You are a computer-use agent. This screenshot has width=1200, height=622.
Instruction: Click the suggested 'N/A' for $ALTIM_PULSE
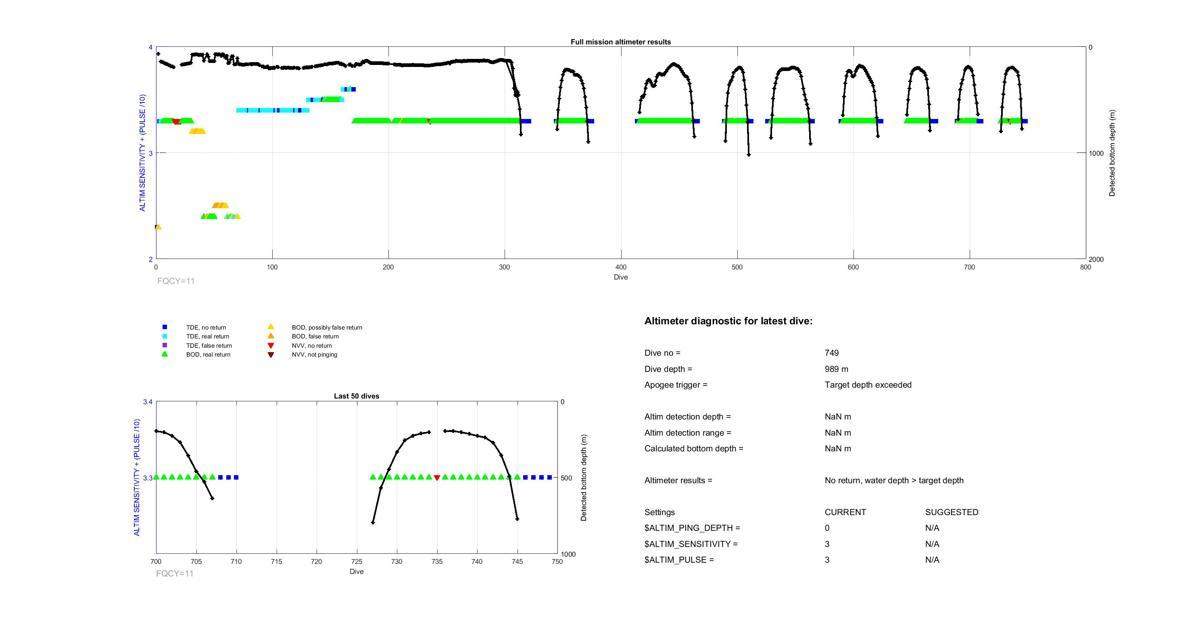coord(932,560)
